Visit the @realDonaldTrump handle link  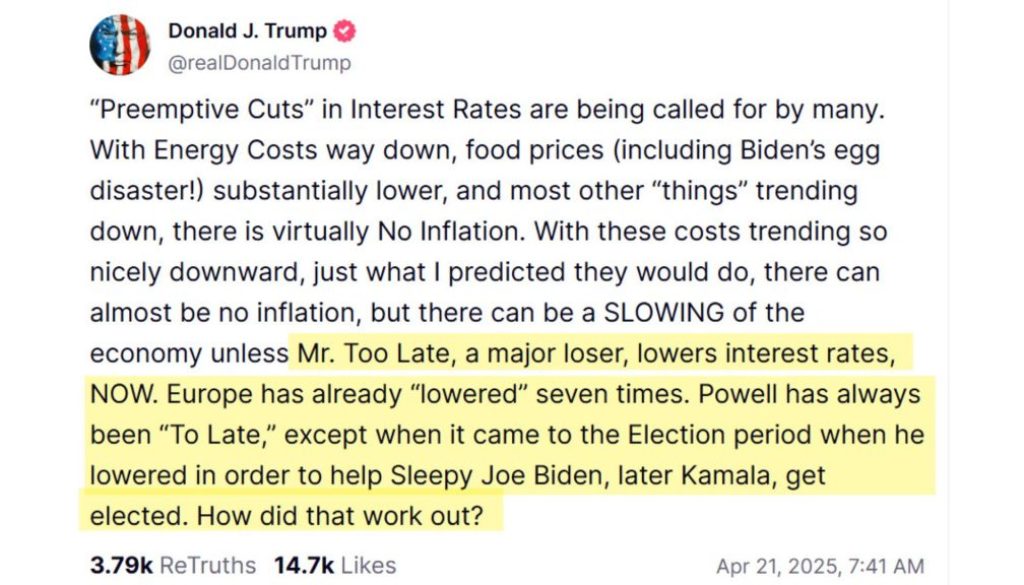coord(260,63)
